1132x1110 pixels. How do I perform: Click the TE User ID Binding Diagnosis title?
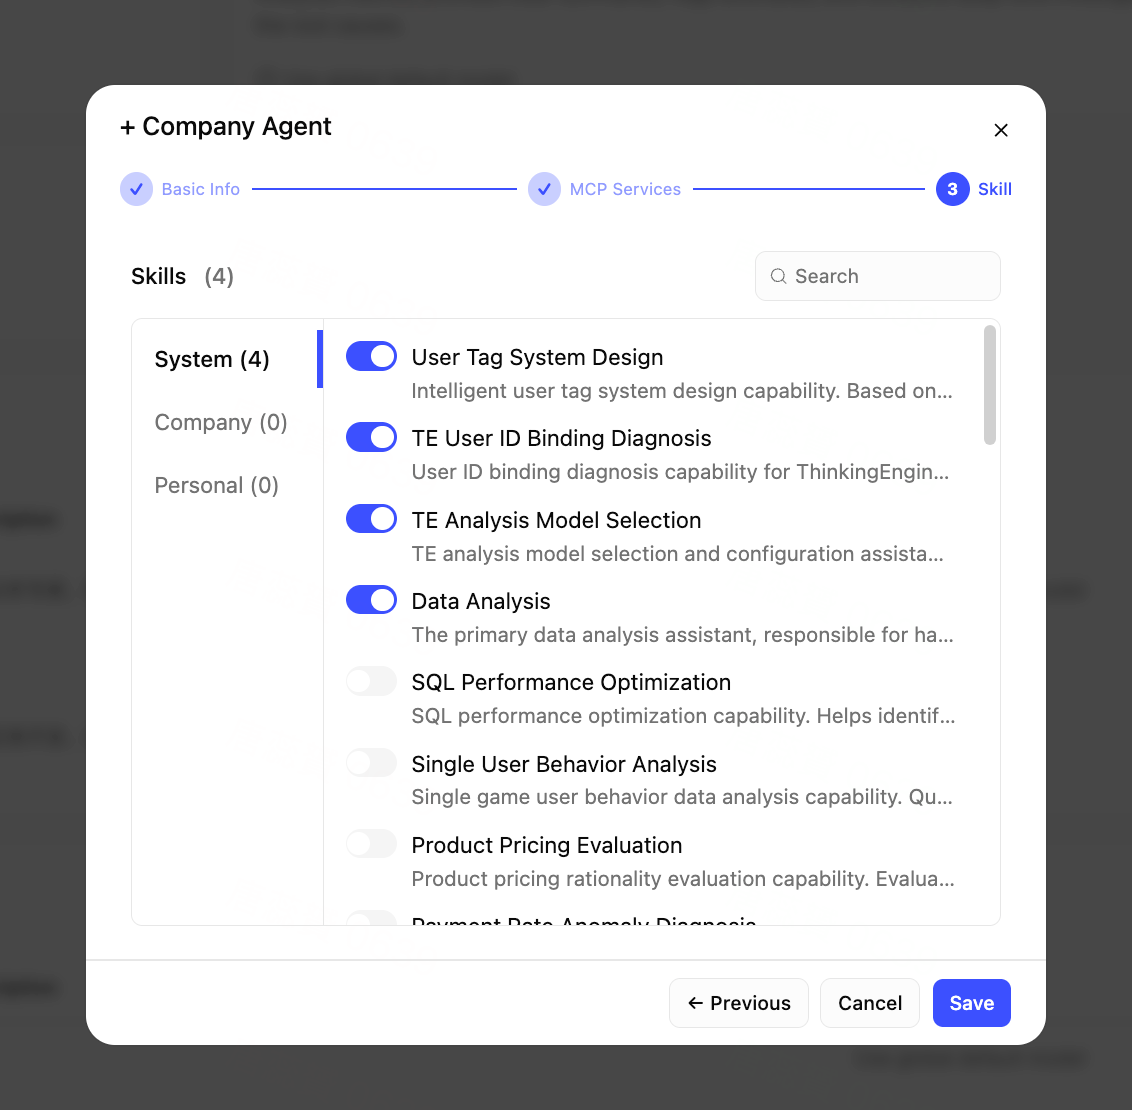(x=561, y=438)
